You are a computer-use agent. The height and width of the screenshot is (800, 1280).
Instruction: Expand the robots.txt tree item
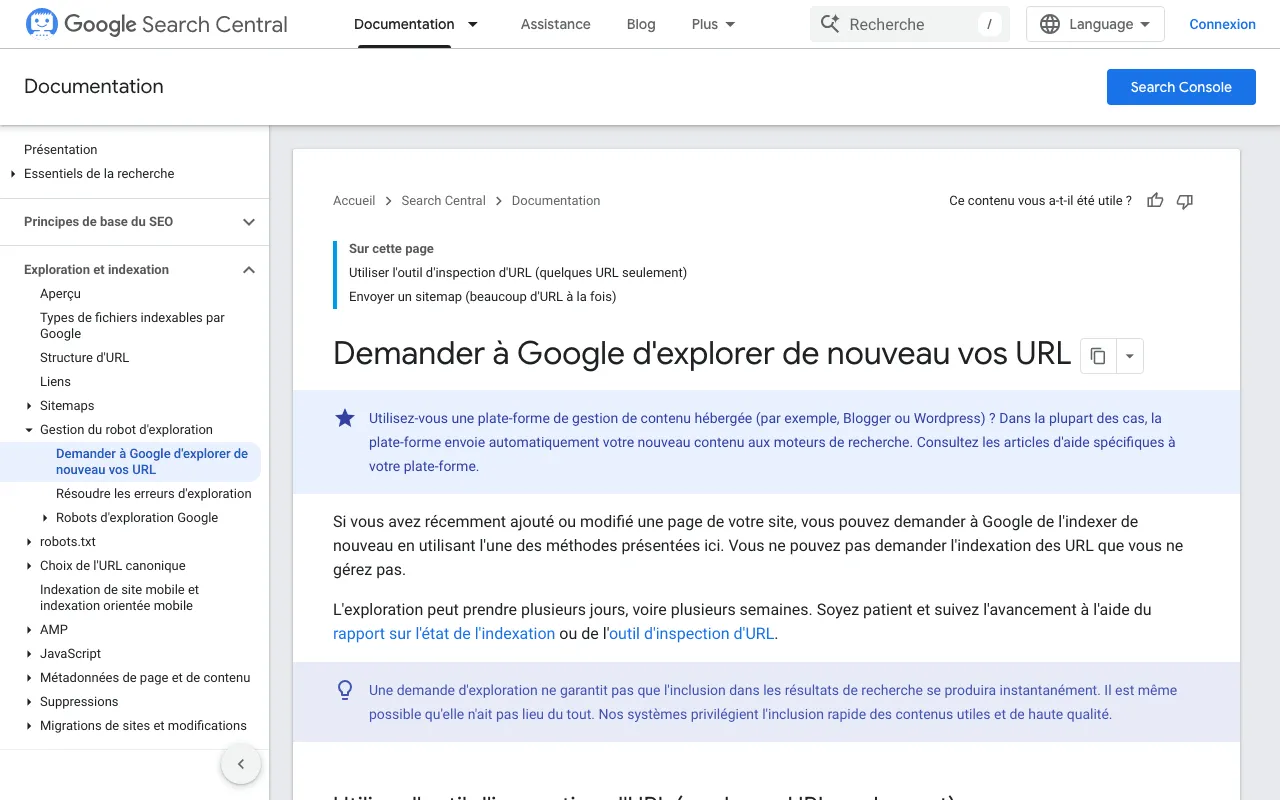[29, 542]
